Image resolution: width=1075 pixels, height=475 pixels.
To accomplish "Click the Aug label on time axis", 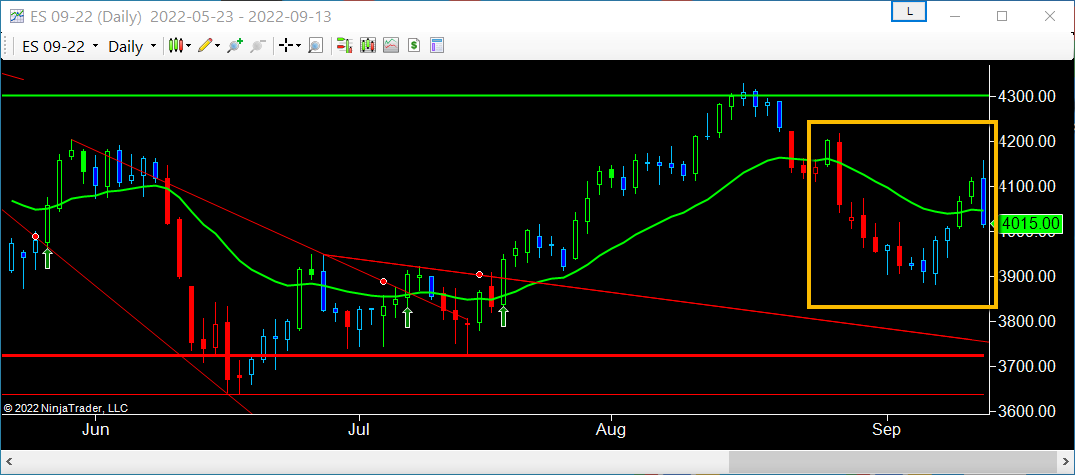I will 610,430.
